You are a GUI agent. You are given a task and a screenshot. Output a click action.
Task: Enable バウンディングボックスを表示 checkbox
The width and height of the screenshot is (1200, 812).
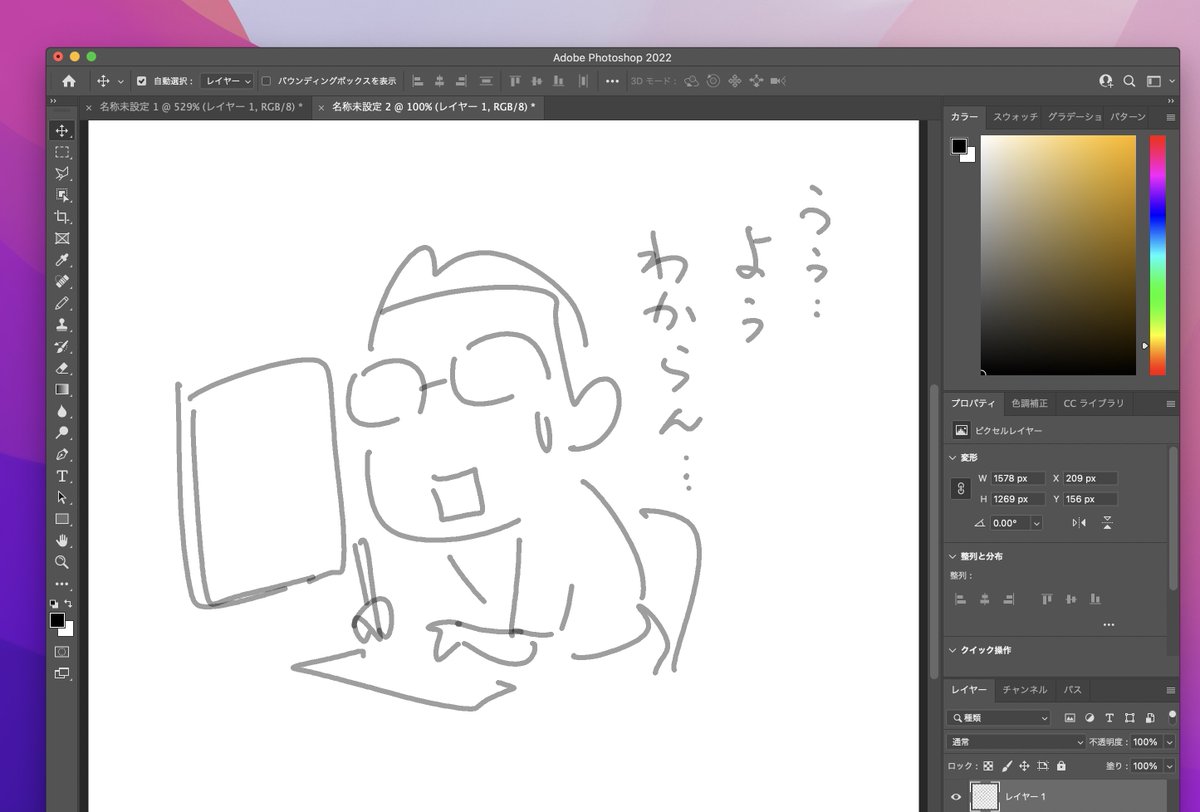pos(266,81)
